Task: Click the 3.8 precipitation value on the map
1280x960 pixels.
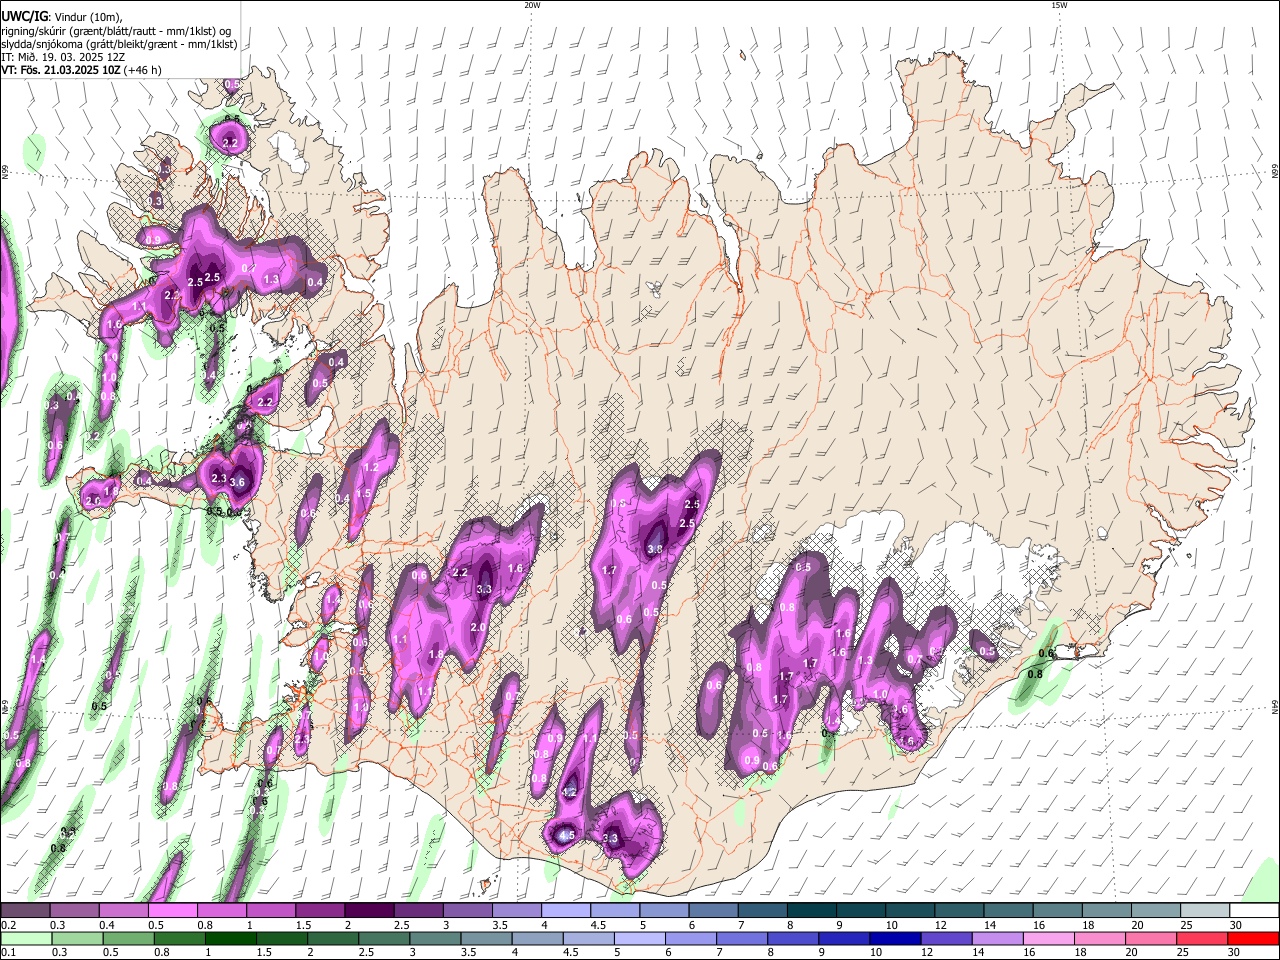Action: pos(655,549)
